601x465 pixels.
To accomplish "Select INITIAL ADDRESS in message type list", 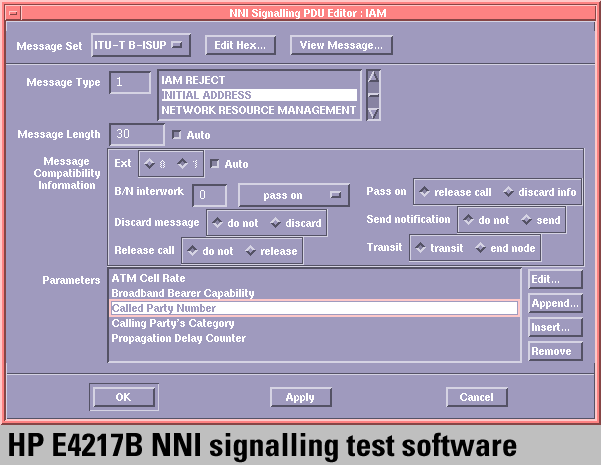I will point(259,95).
